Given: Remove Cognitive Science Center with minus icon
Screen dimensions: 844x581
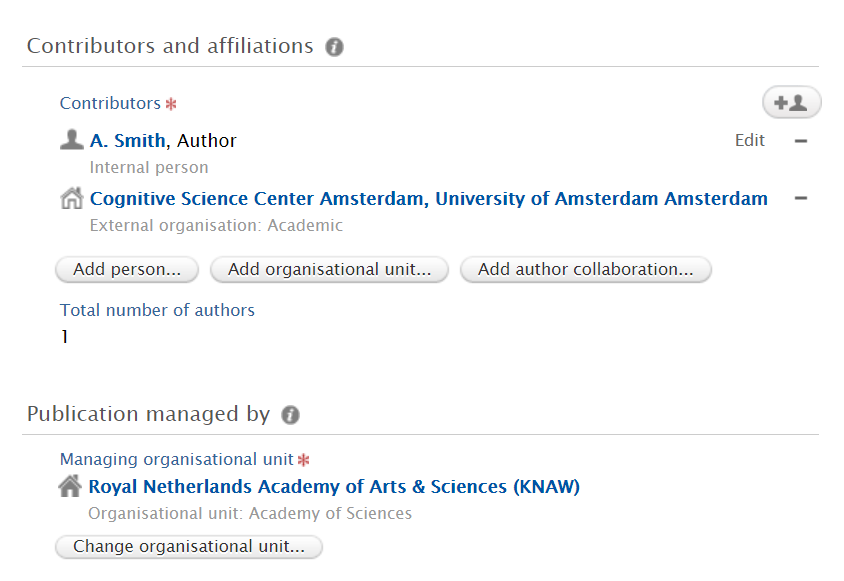Looking at the screenshot, I should [x=800, y=198].
